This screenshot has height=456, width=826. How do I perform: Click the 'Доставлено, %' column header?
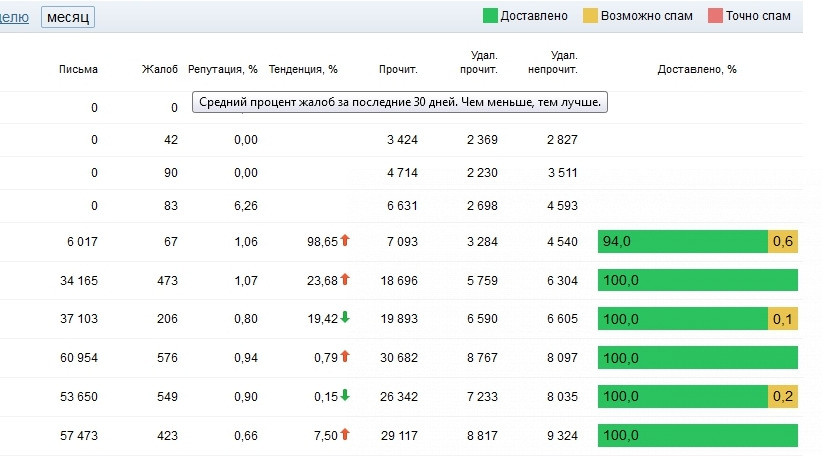697,69
